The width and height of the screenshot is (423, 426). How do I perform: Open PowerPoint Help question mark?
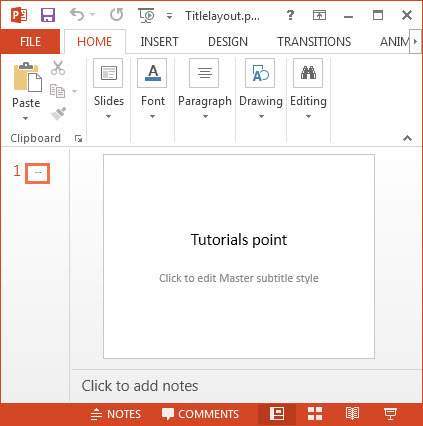290,15
